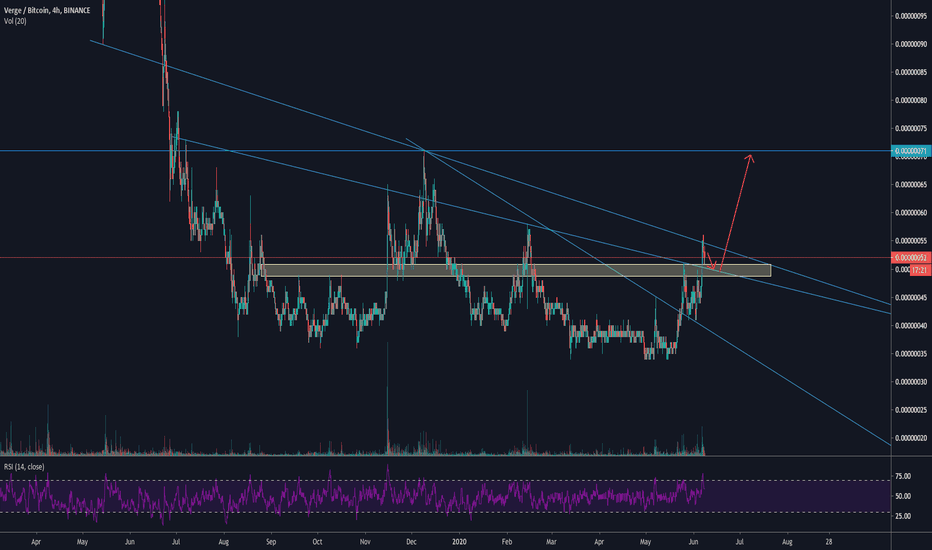This screenshot has width=932, height=550.
Task: Click the 0.00000040 price axis label
Action: (911, 326)
